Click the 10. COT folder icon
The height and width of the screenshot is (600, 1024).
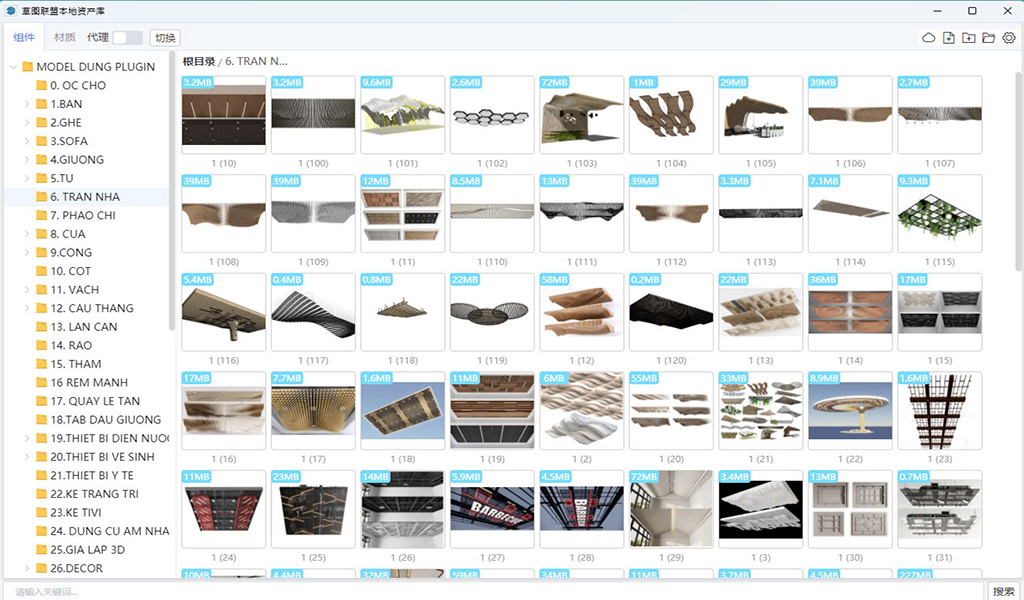[x=41, y=271]
